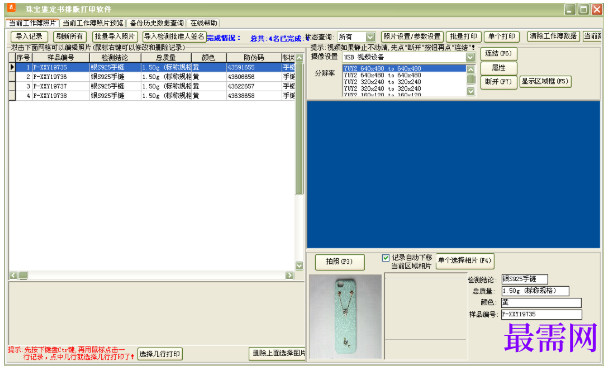Image resolution: width=616 pixels, height=369 pixels.
Task: Click the 颜色 input field
Action: tap(541, 303)
